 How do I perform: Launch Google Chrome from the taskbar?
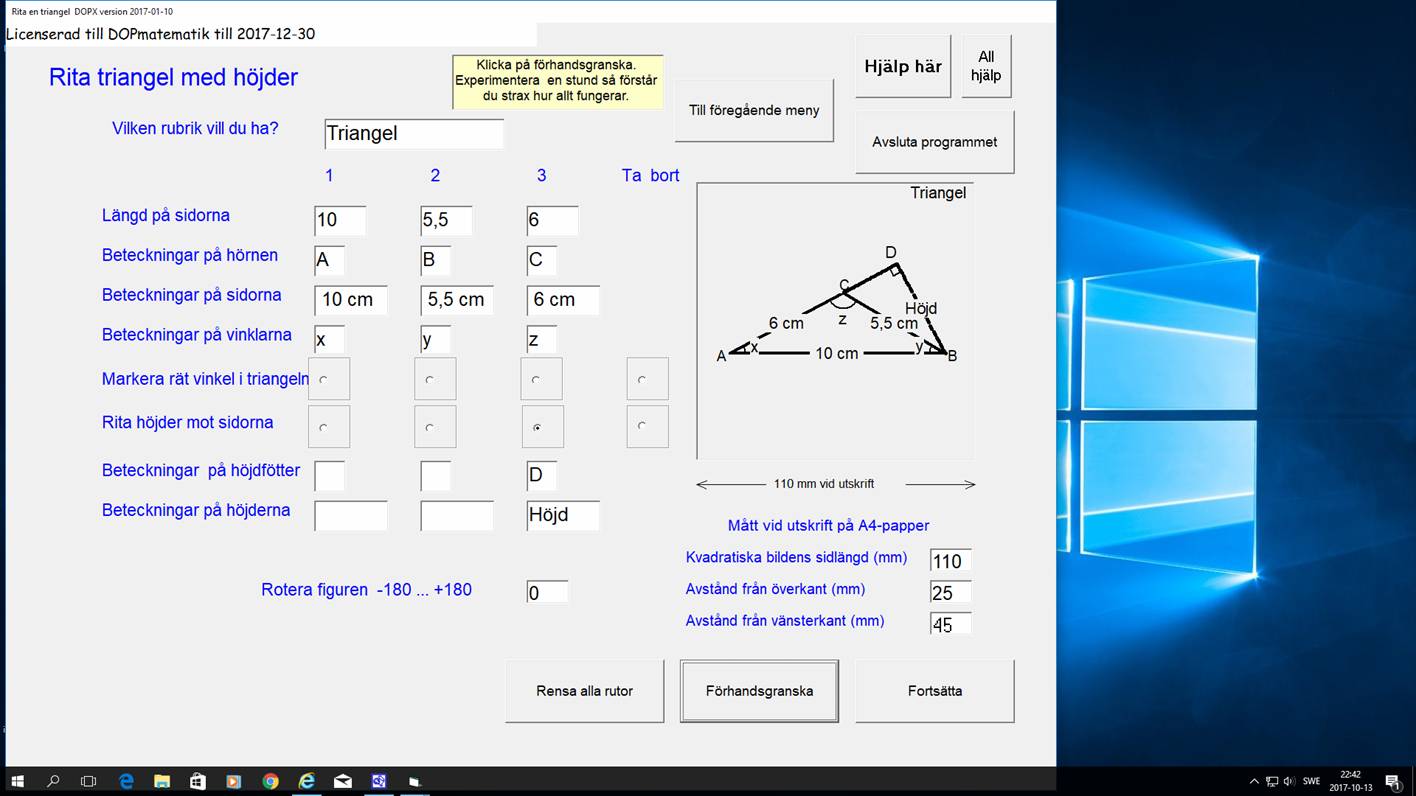[270, 781]
